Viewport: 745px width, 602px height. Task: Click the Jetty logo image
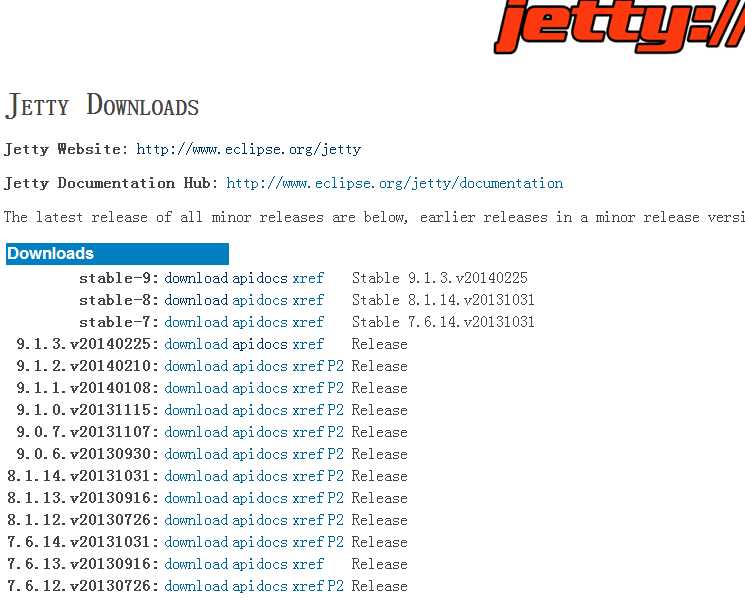(x=620, y=26)
